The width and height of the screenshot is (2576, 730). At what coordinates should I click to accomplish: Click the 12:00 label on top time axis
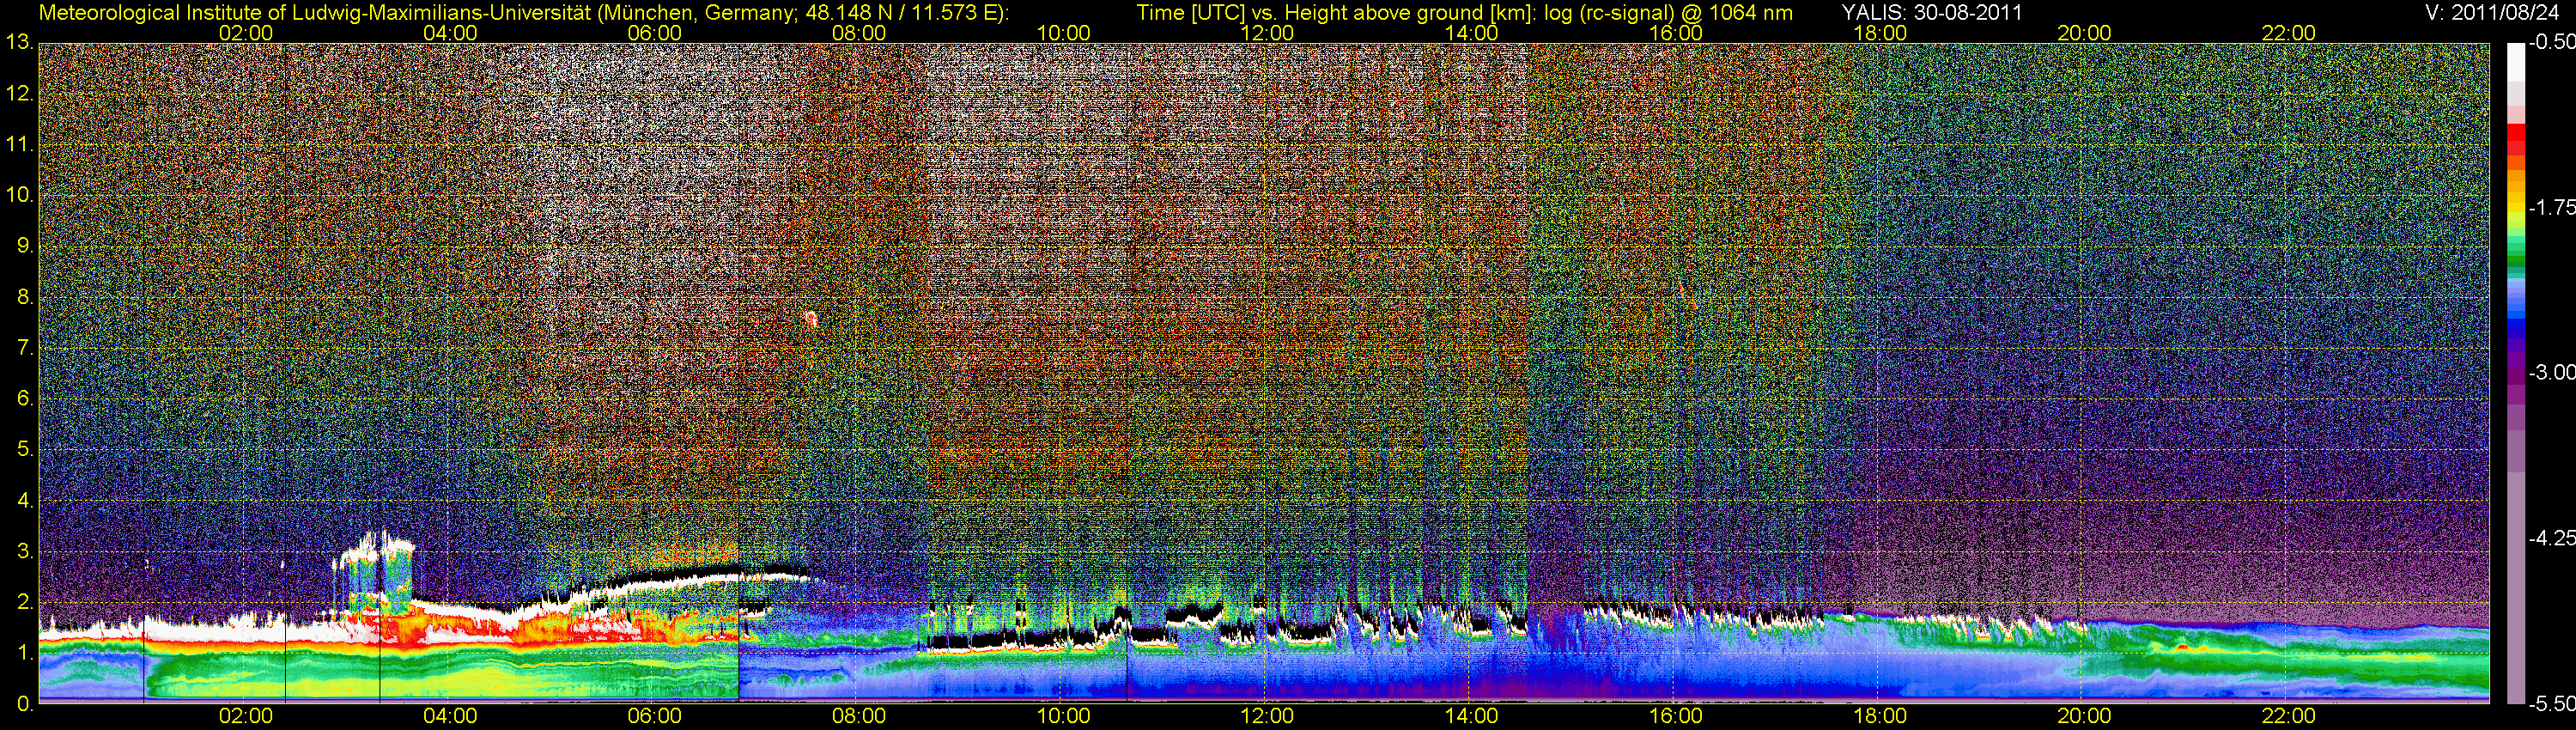point(1267,33)
